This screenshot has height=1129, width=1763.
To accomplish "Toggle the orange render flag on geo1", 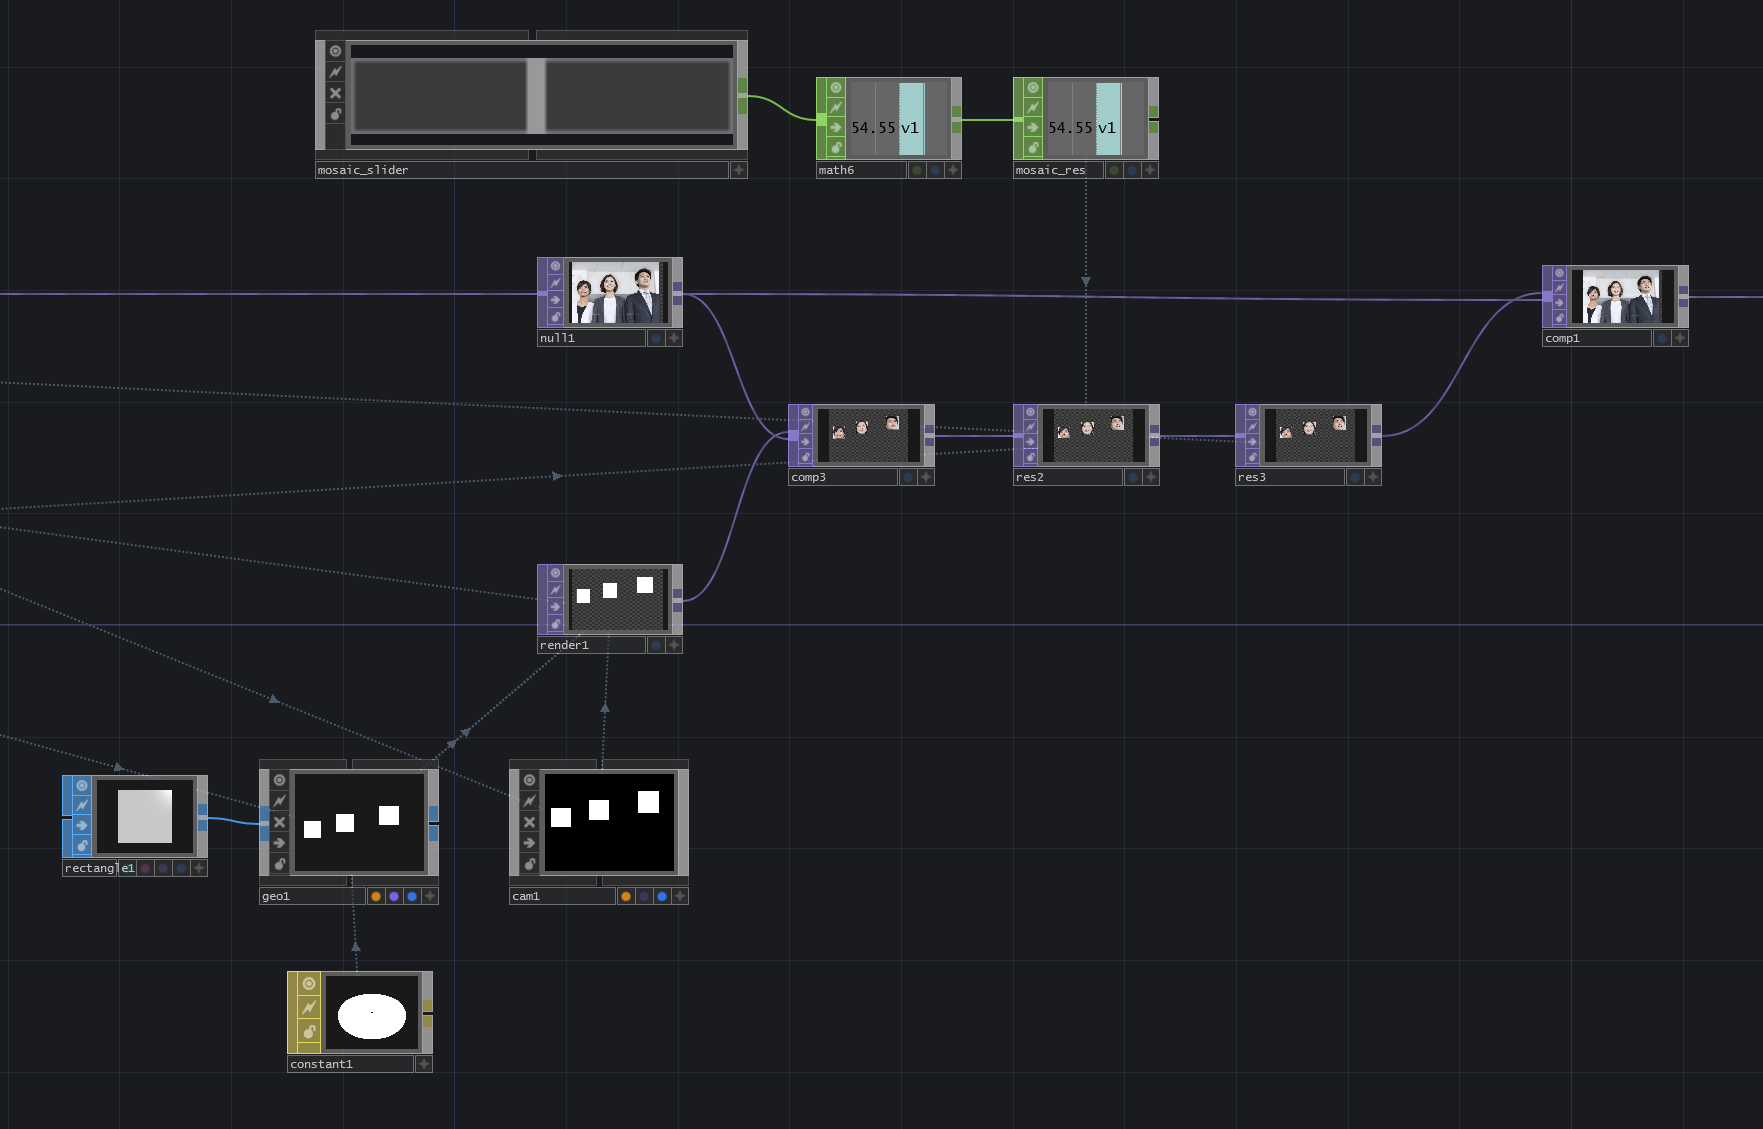I will pos(375,896).
